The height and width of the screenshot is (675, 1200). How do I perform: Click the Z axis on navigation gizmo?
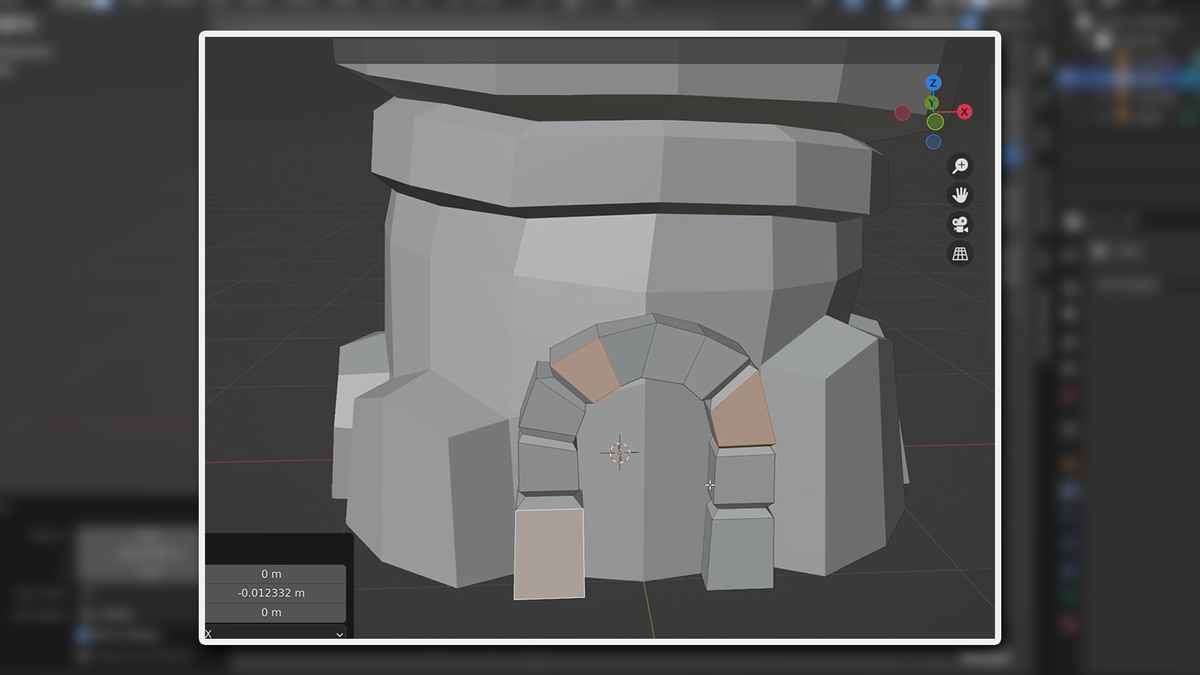[933, 83]
